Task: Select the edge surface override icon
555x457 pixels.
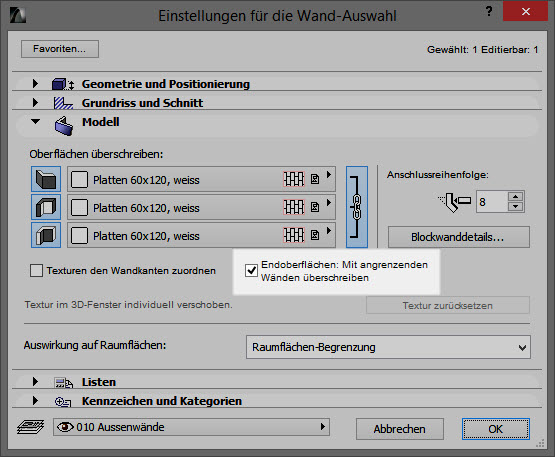Action: pyautogui.click(x=46, y=207)
